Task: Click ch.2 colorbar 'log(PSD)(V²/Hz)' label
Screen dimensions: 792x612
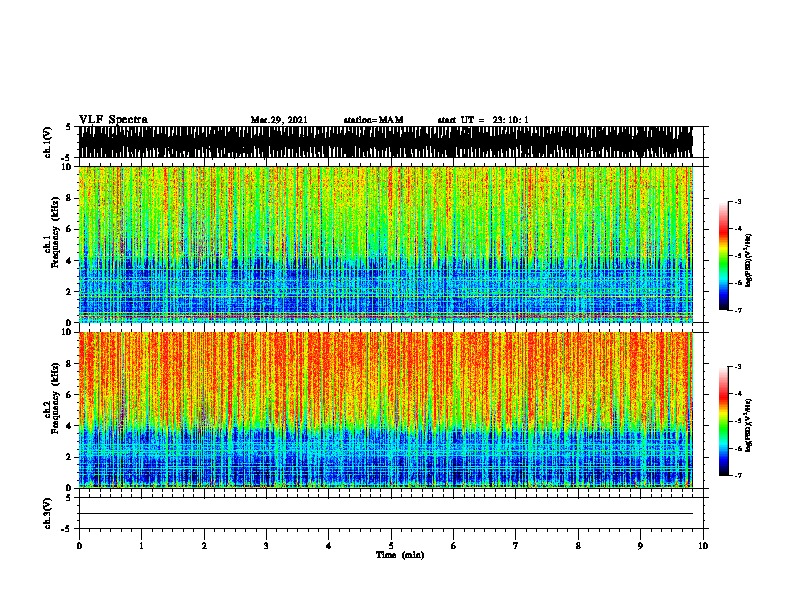Action: click(749, 425)
